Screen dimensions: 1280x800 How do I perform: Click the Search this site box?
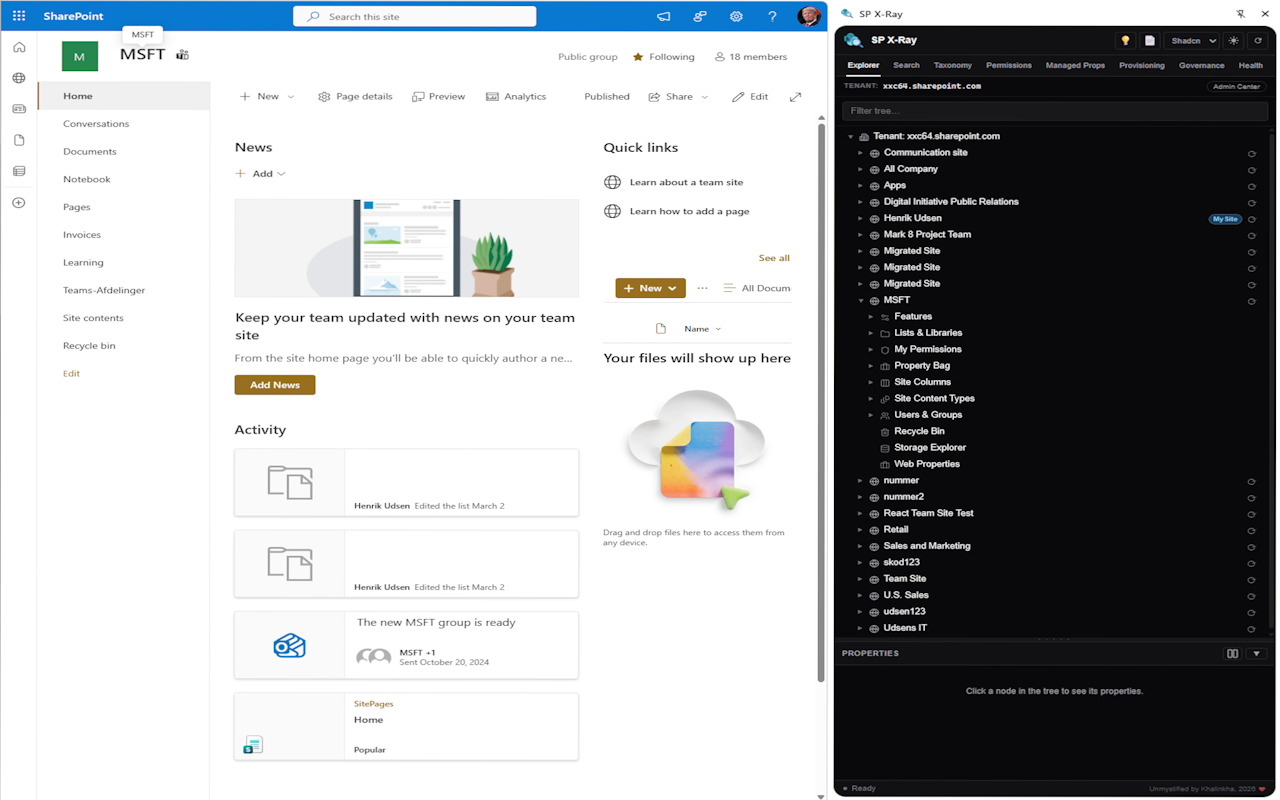tap(415, 16)
